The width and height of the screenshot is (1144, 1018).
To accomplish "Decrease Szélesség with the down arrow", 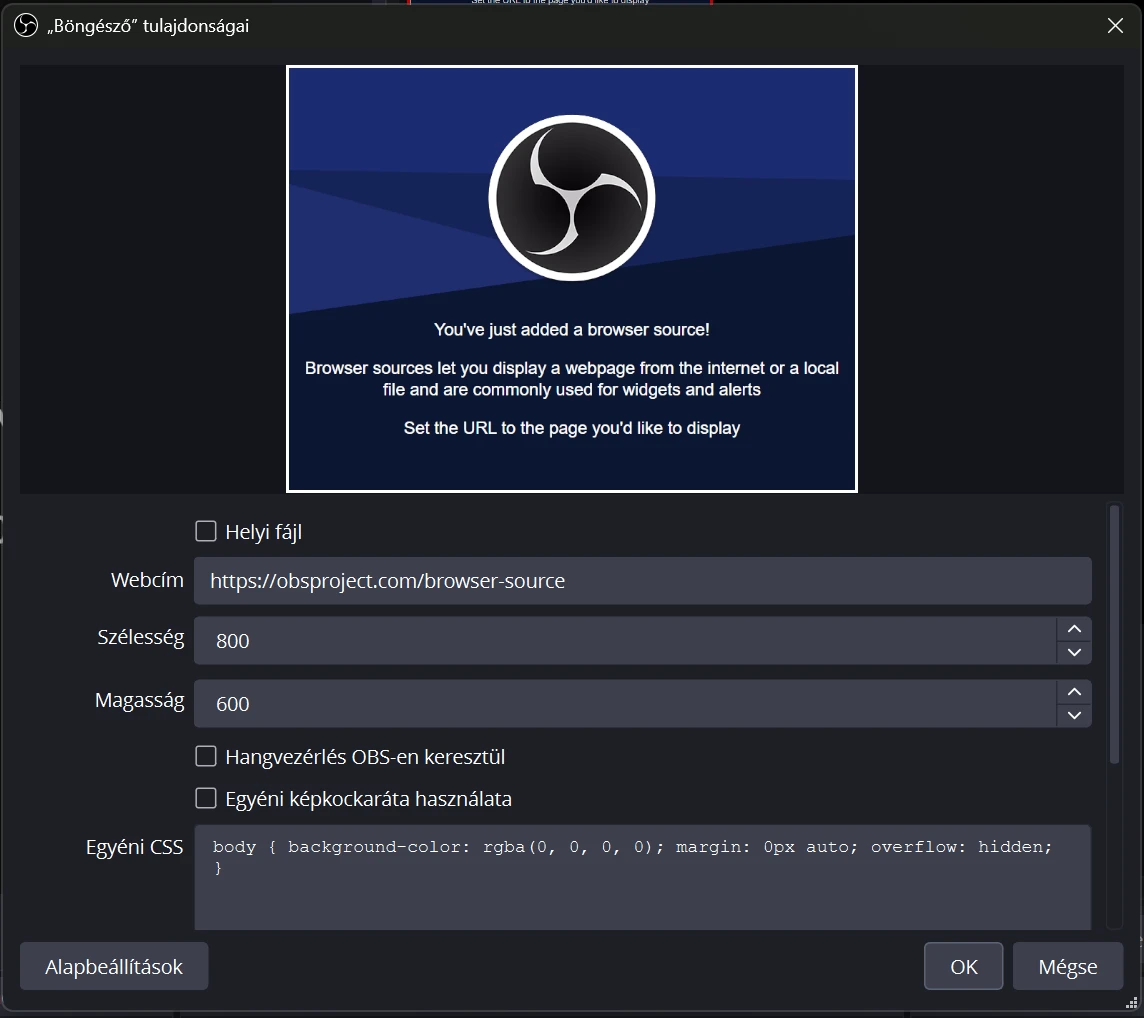I will click(1074, 652).
